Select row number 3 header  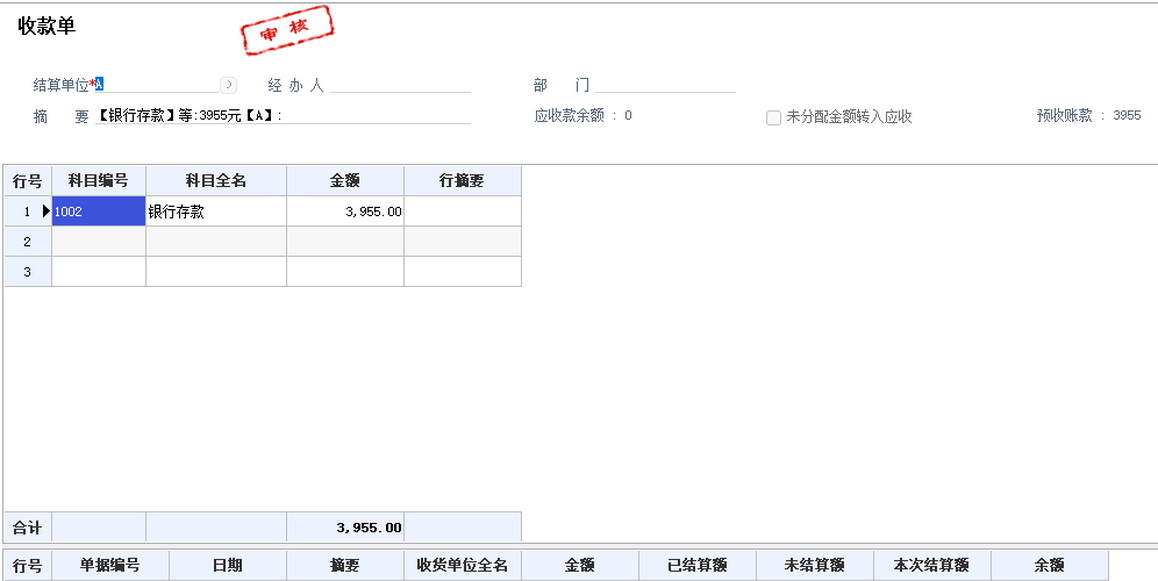click(x=27, y=271)
